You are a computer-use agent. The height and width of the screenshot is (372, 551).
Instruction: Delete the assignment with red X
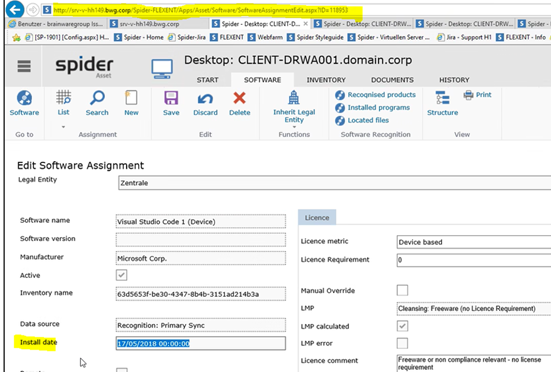click(x=240, y=98)
